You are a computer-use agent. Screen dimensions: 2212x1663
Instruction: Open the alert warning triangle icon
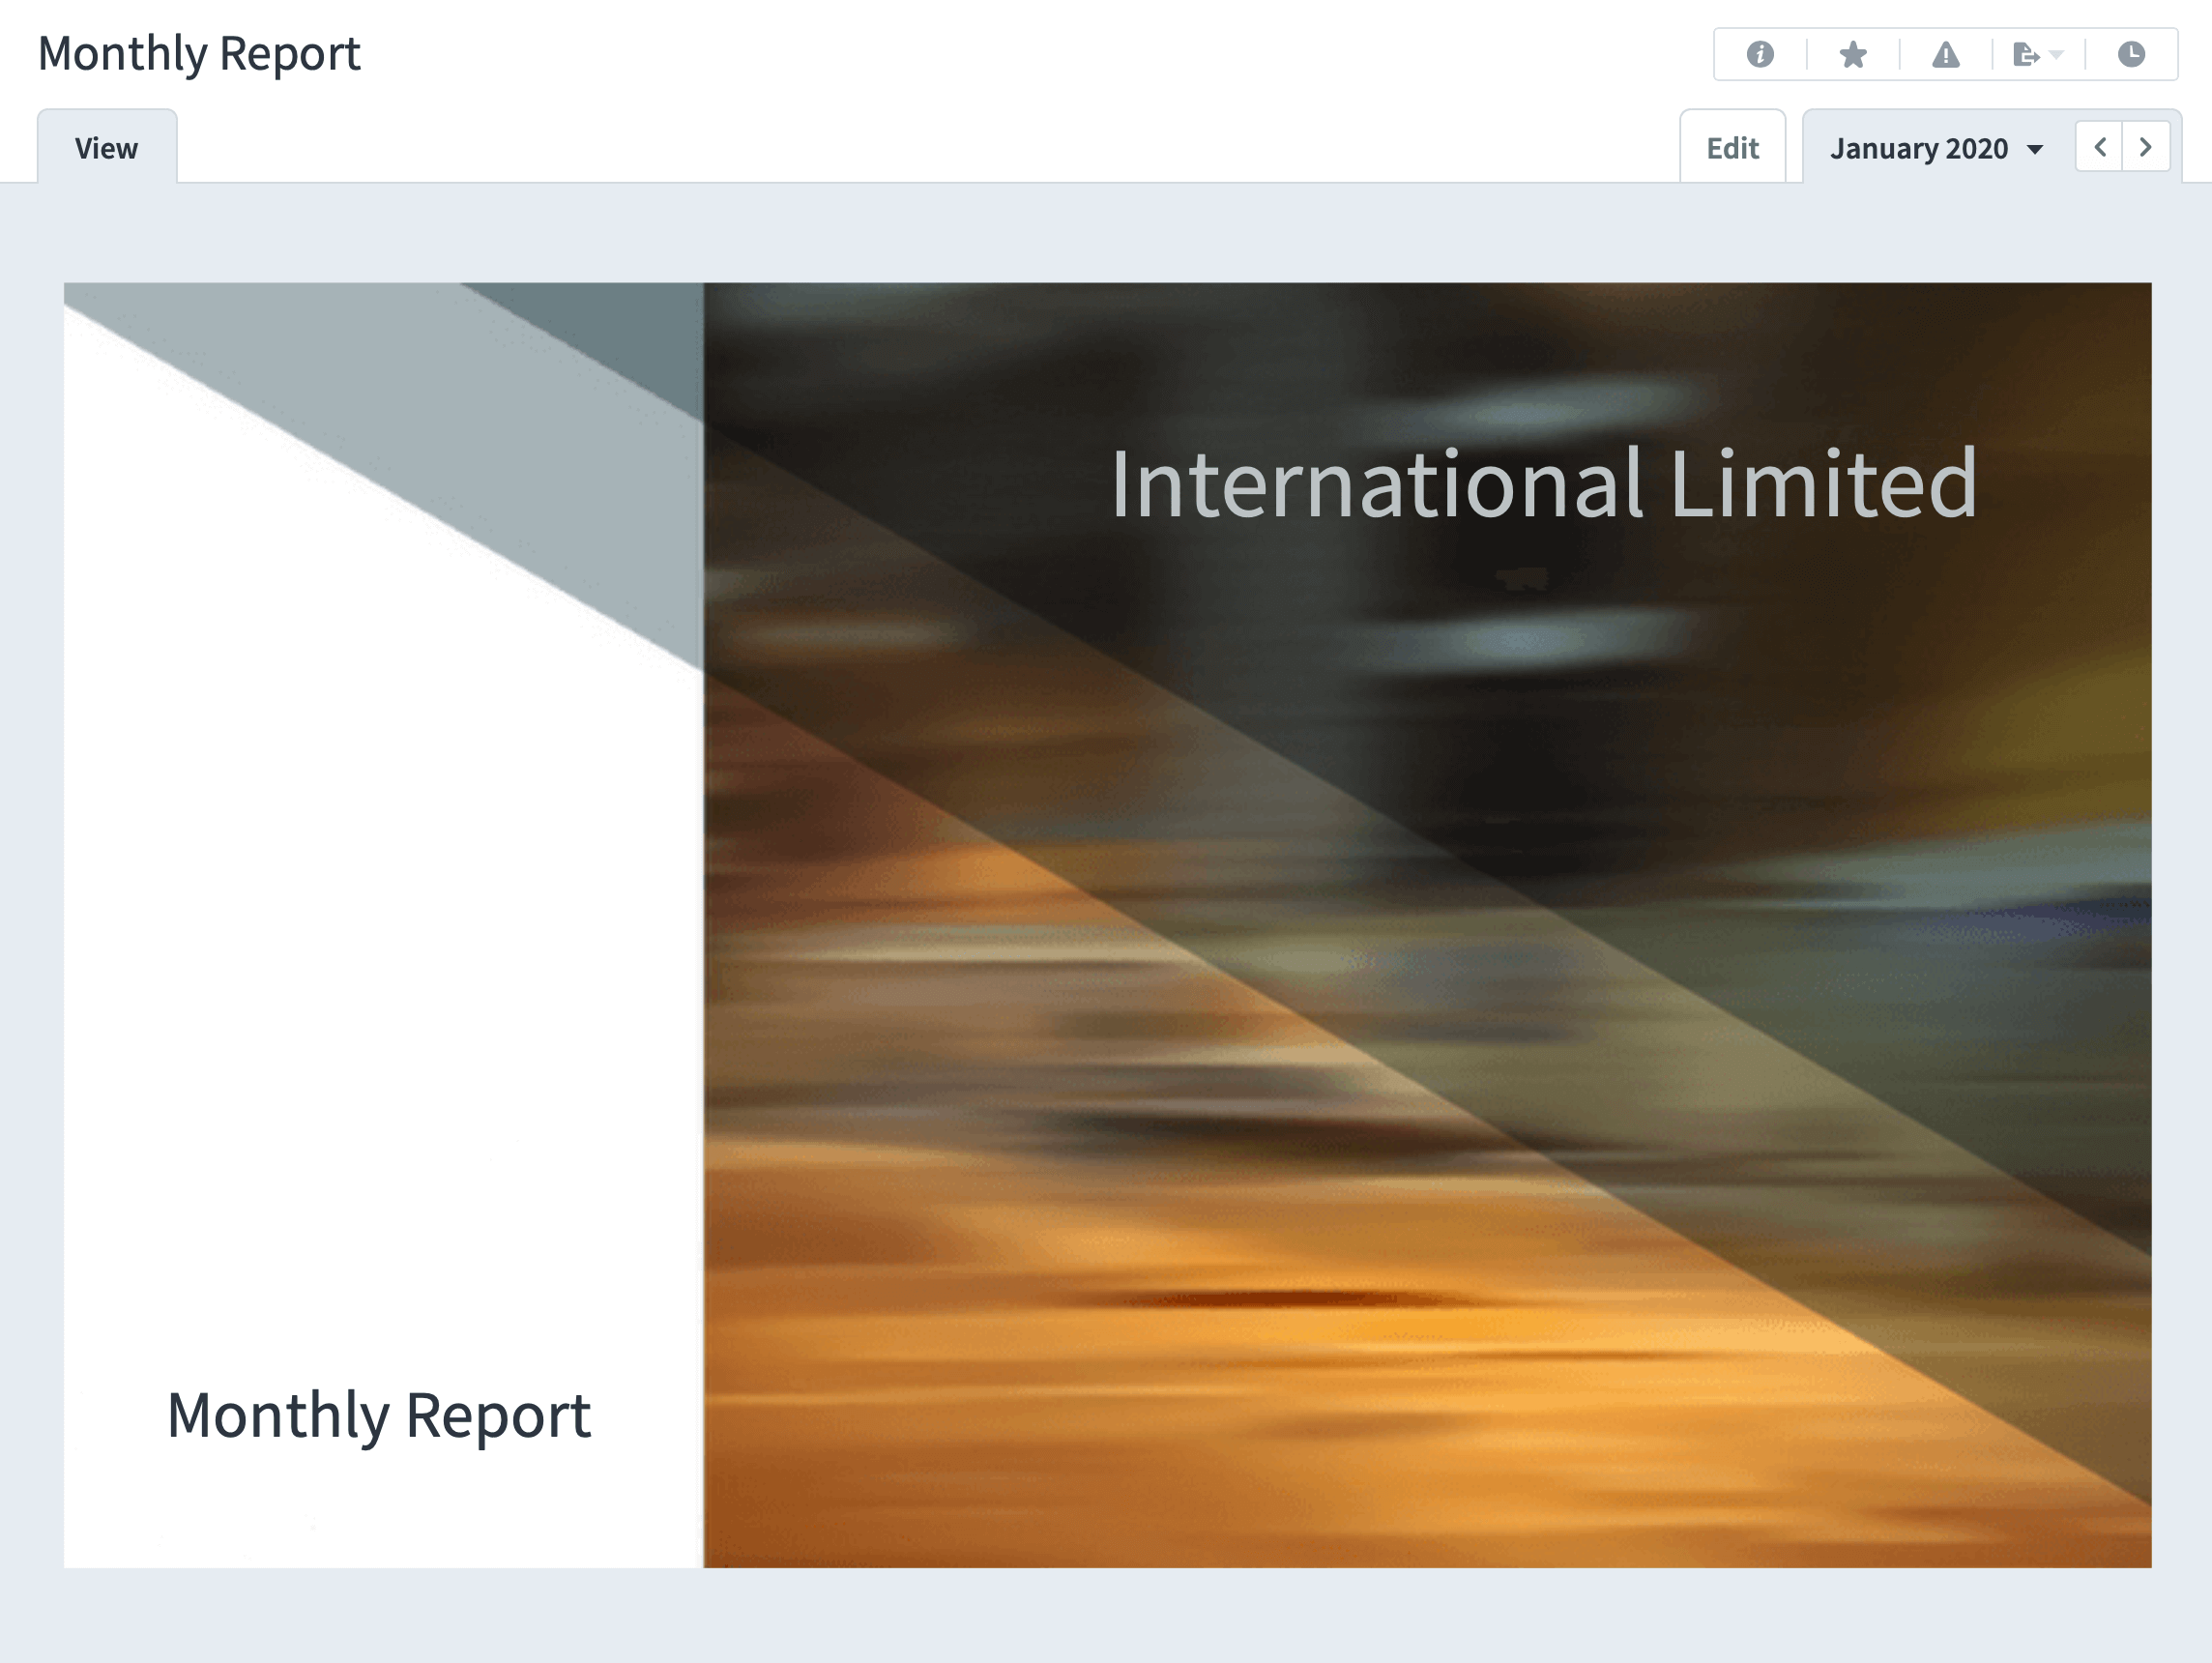(1946, 54)
